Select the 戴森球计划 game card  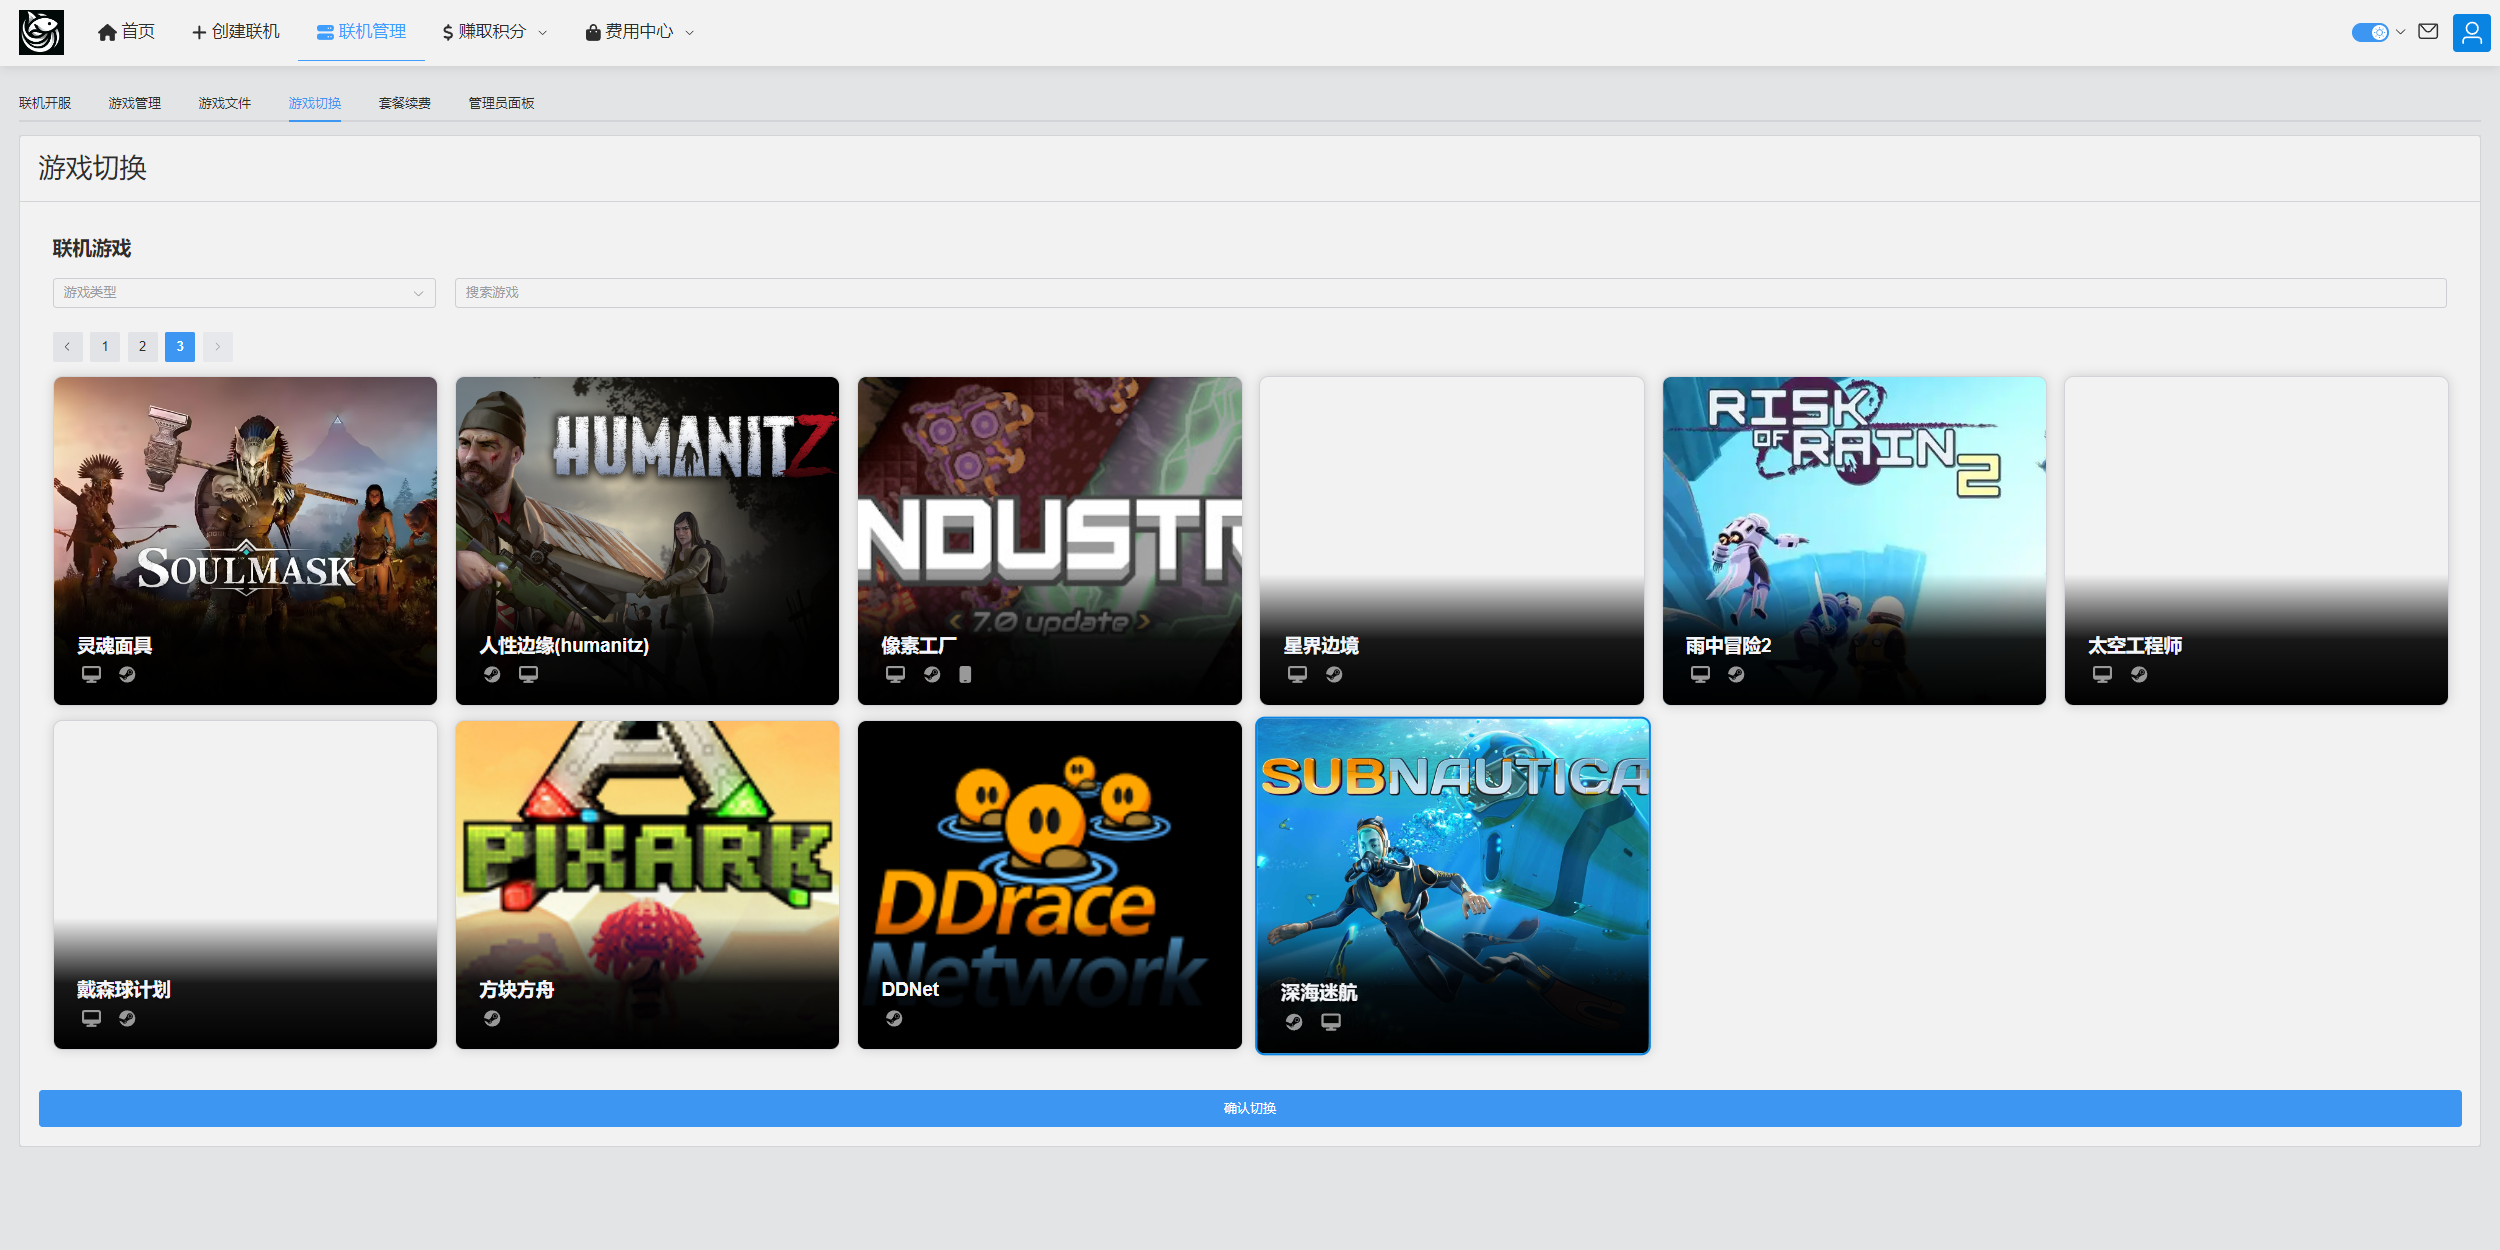click(x=245, y=885)
